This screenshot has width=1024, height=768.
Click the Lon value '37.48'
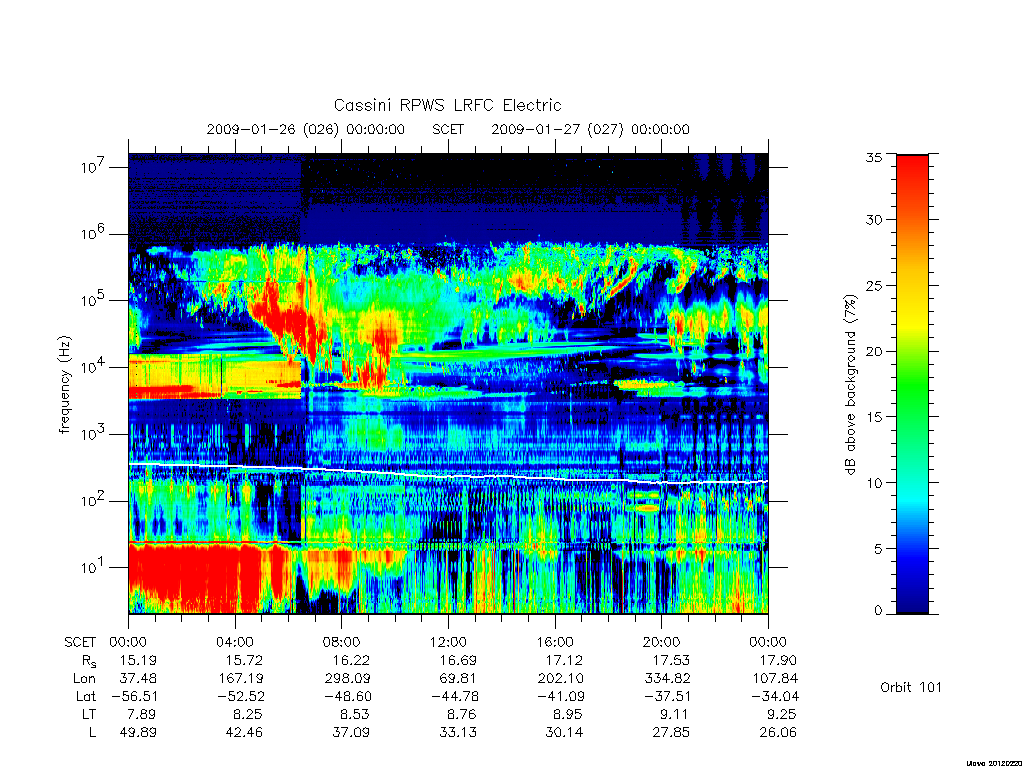(138, 679)
